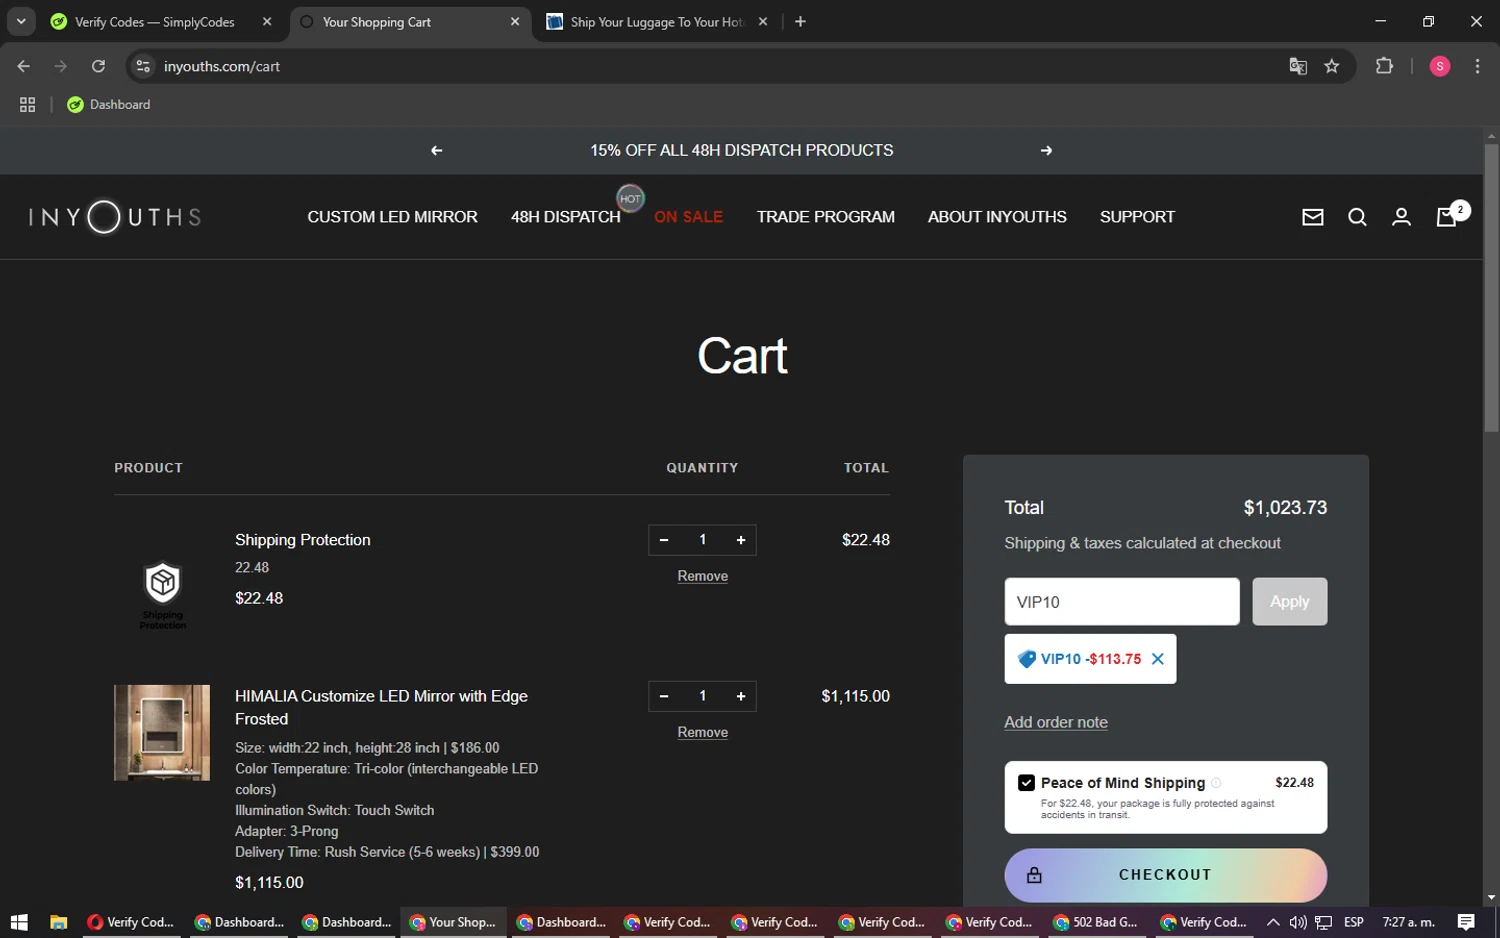Open the Chrome profile avatar
Screen dimensions: 1500x938
point(1440,66)
